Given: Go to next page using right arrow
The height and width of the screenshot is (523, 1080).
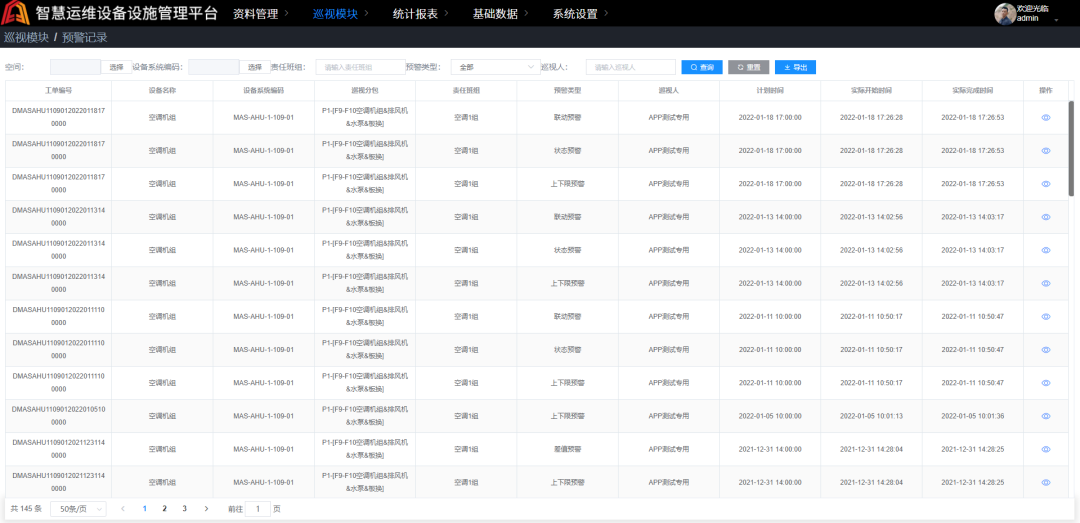Looking at the screenshot, I should (206, 508).
